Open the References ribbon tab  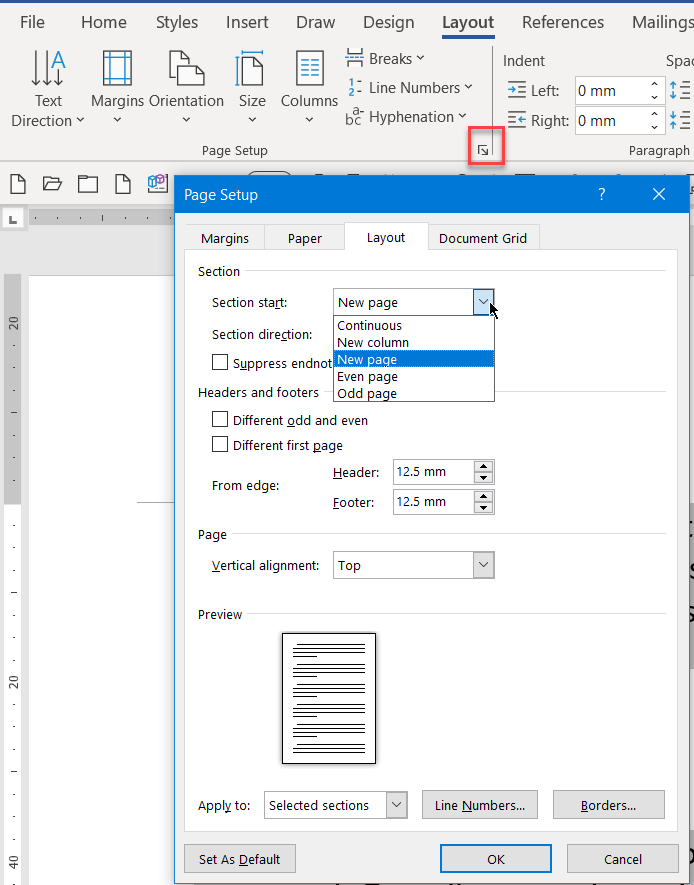pyautogui.click(x=563, y=23)
